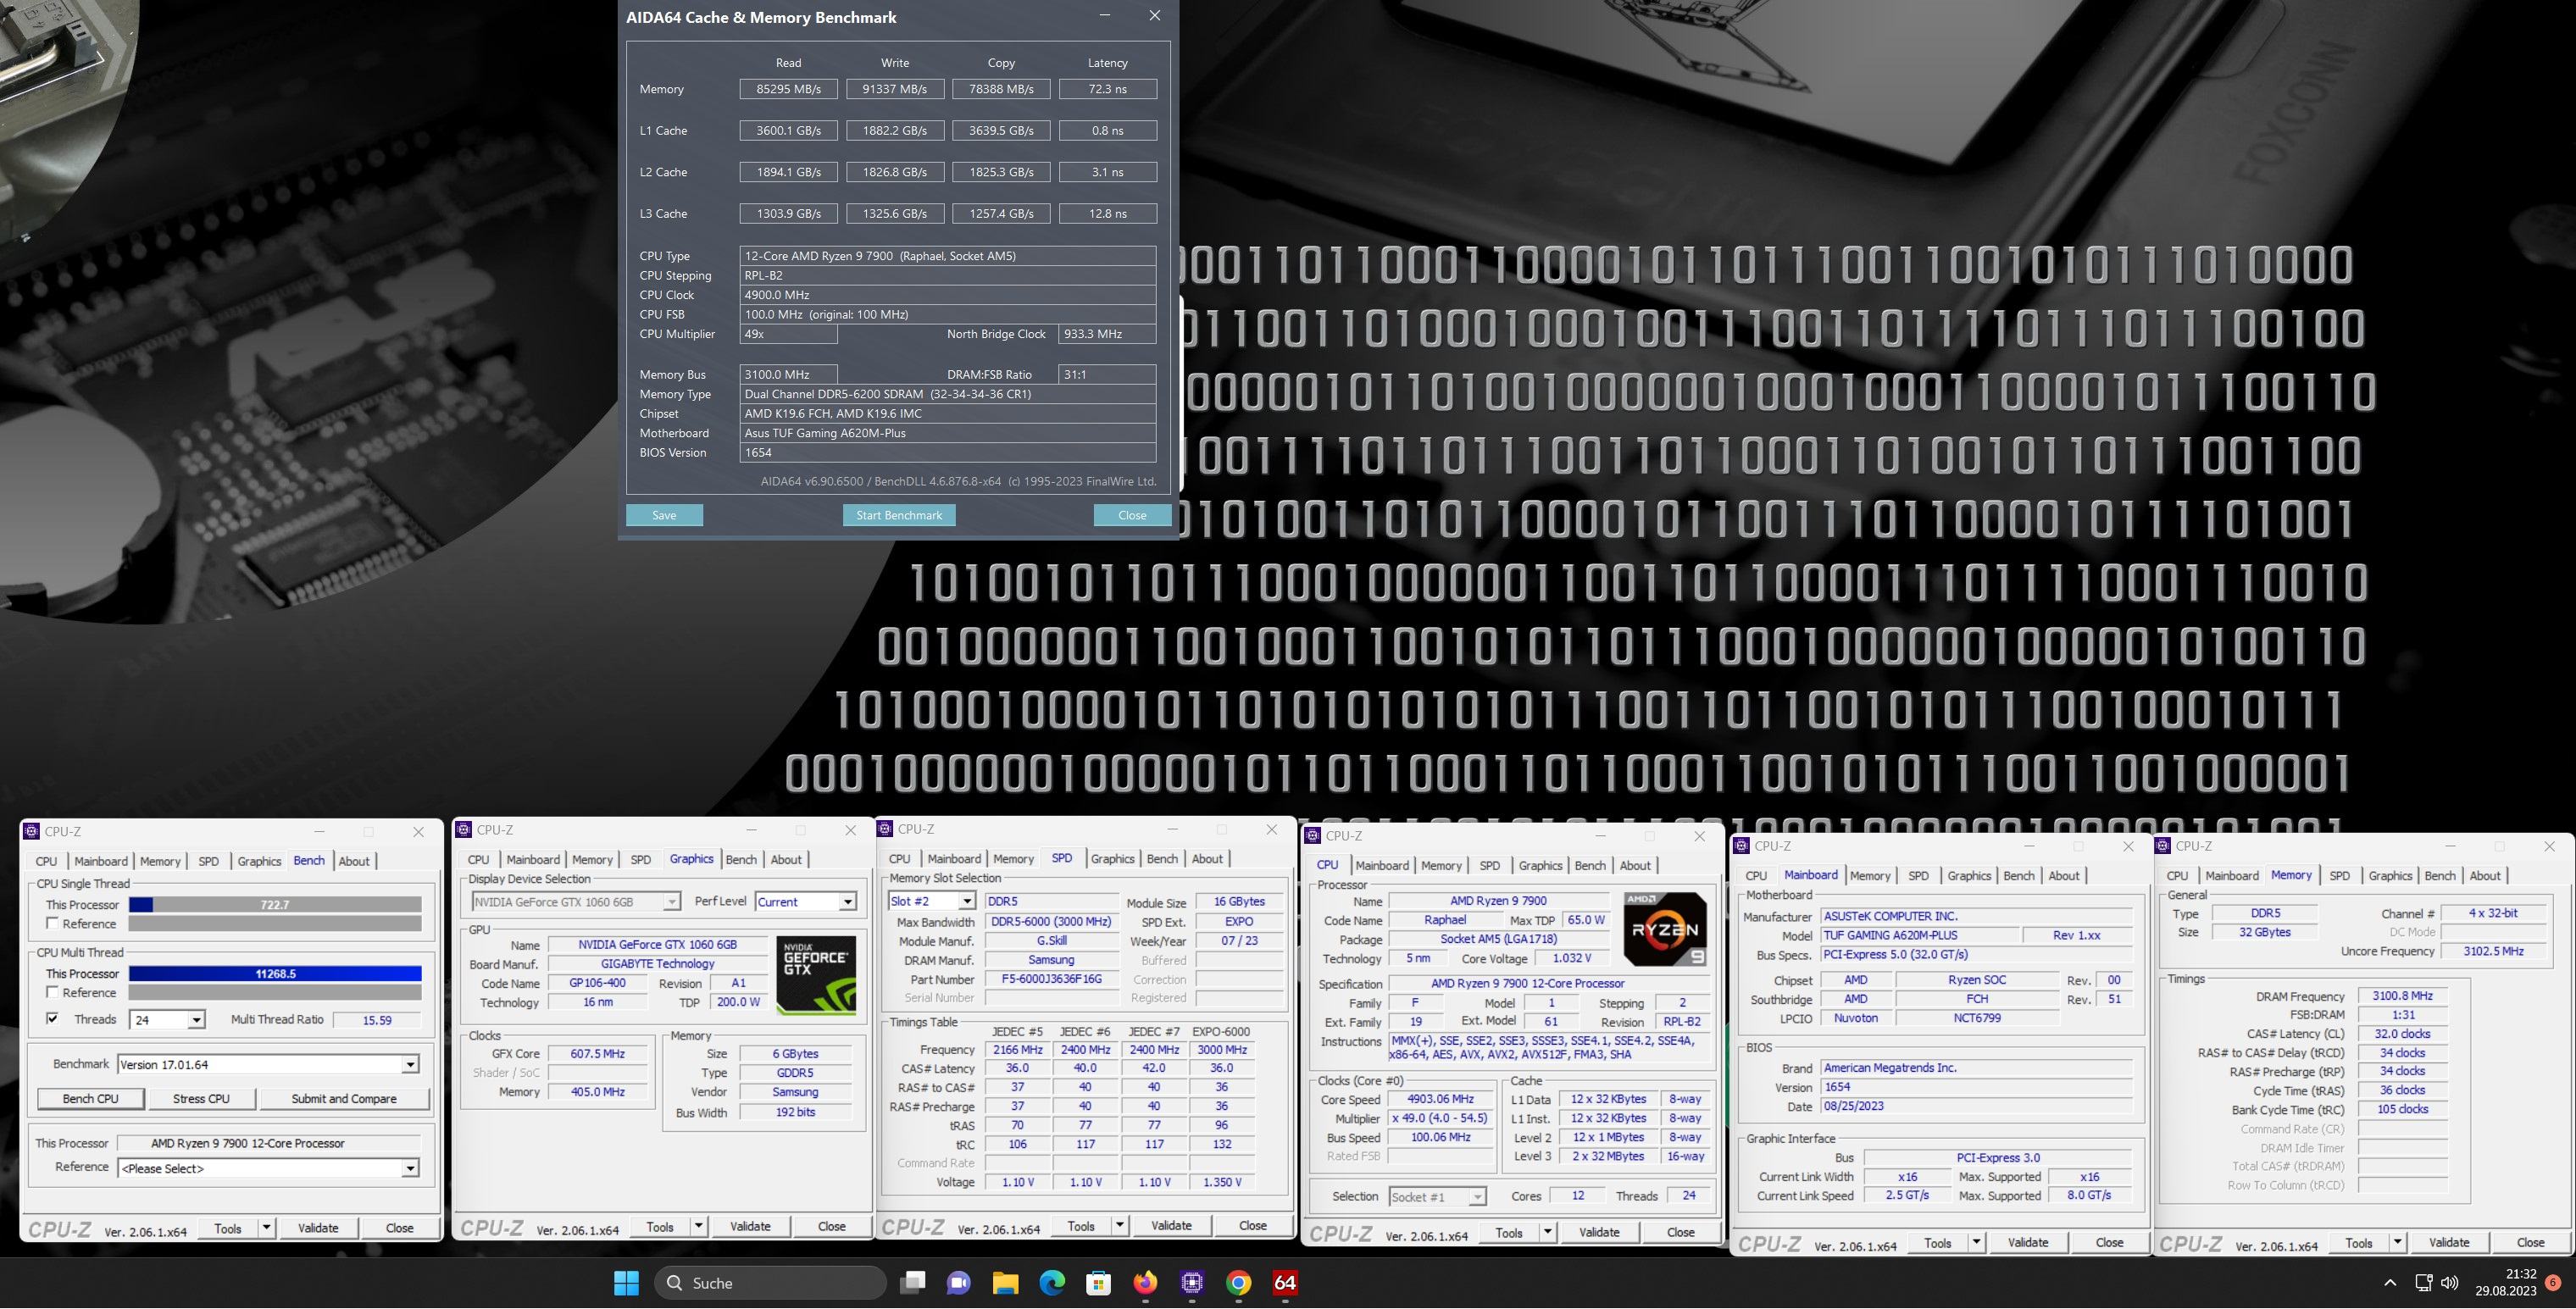Open About tab in the Bench window

coord(354,861)
